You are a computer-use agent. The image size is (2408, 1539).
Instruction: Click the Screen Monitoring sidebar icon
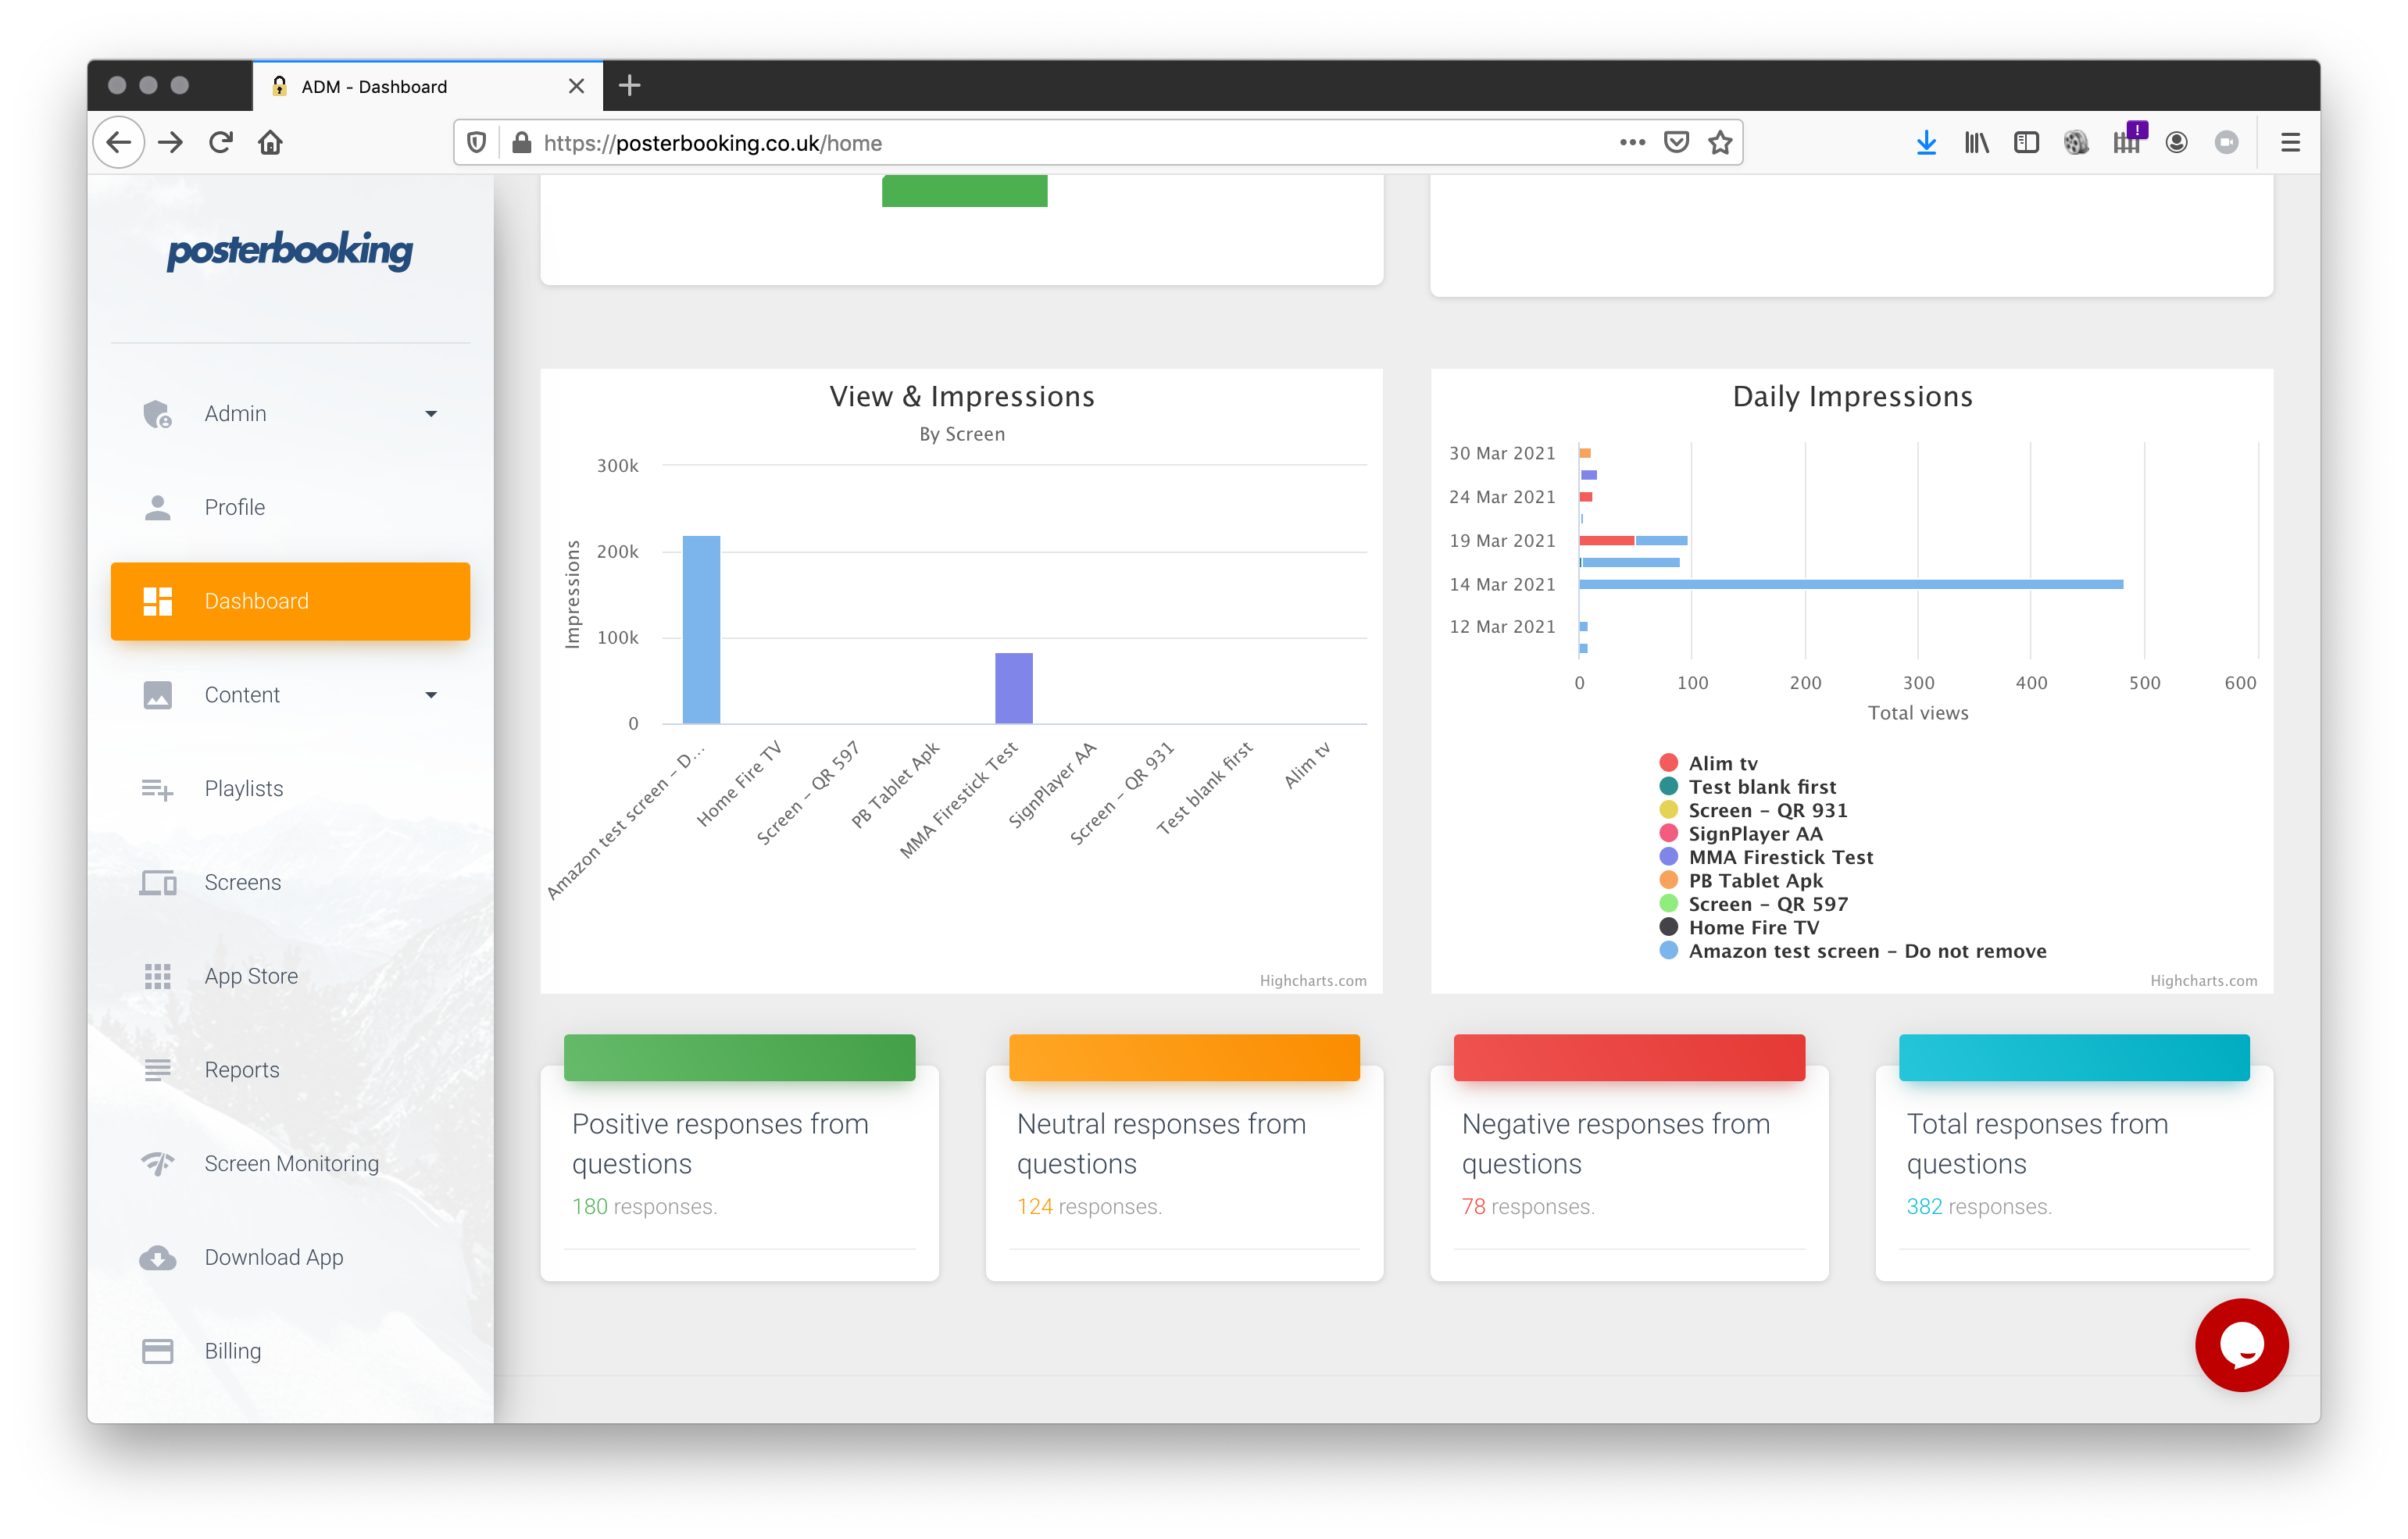click(x=157, y=1163)
